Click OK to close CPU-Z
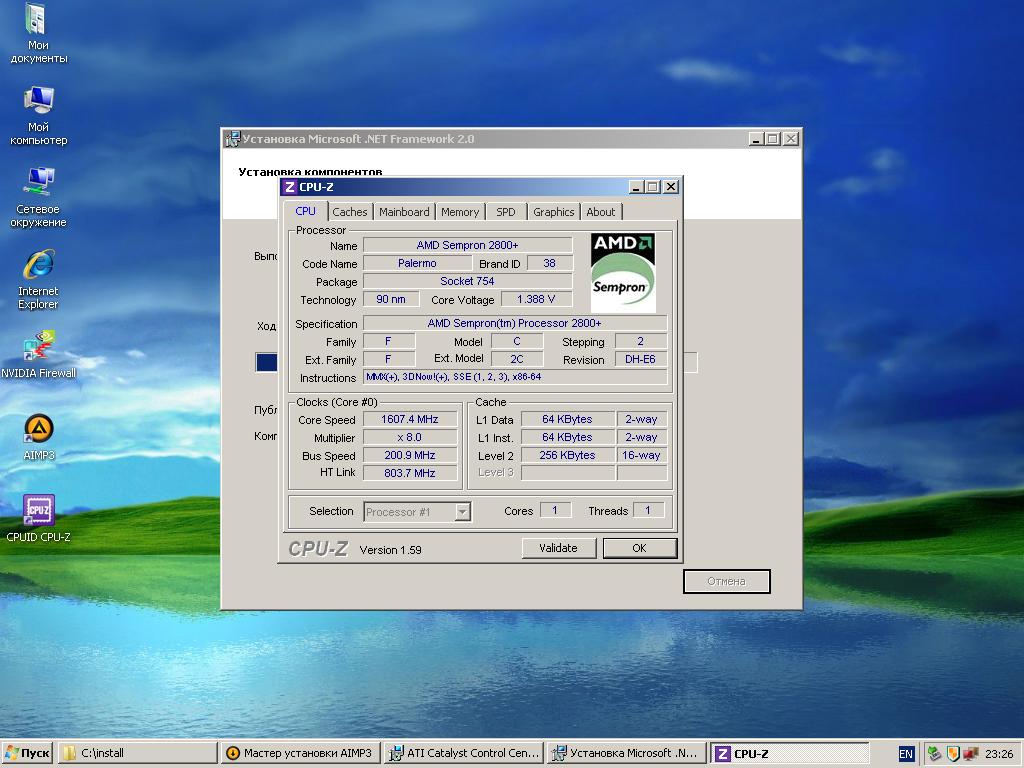The width and height of the screenshot is (1024, 768). [x=639, y=548]
